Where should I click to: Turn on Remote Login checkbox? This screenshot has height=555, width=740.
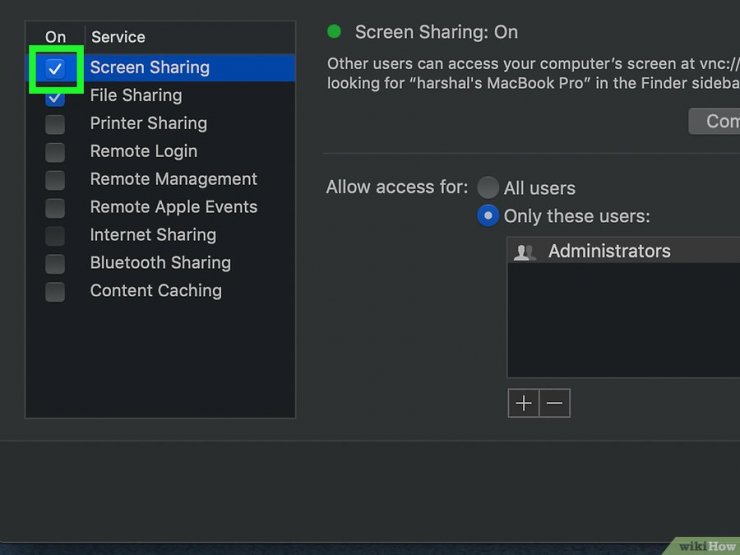(55, 152)
